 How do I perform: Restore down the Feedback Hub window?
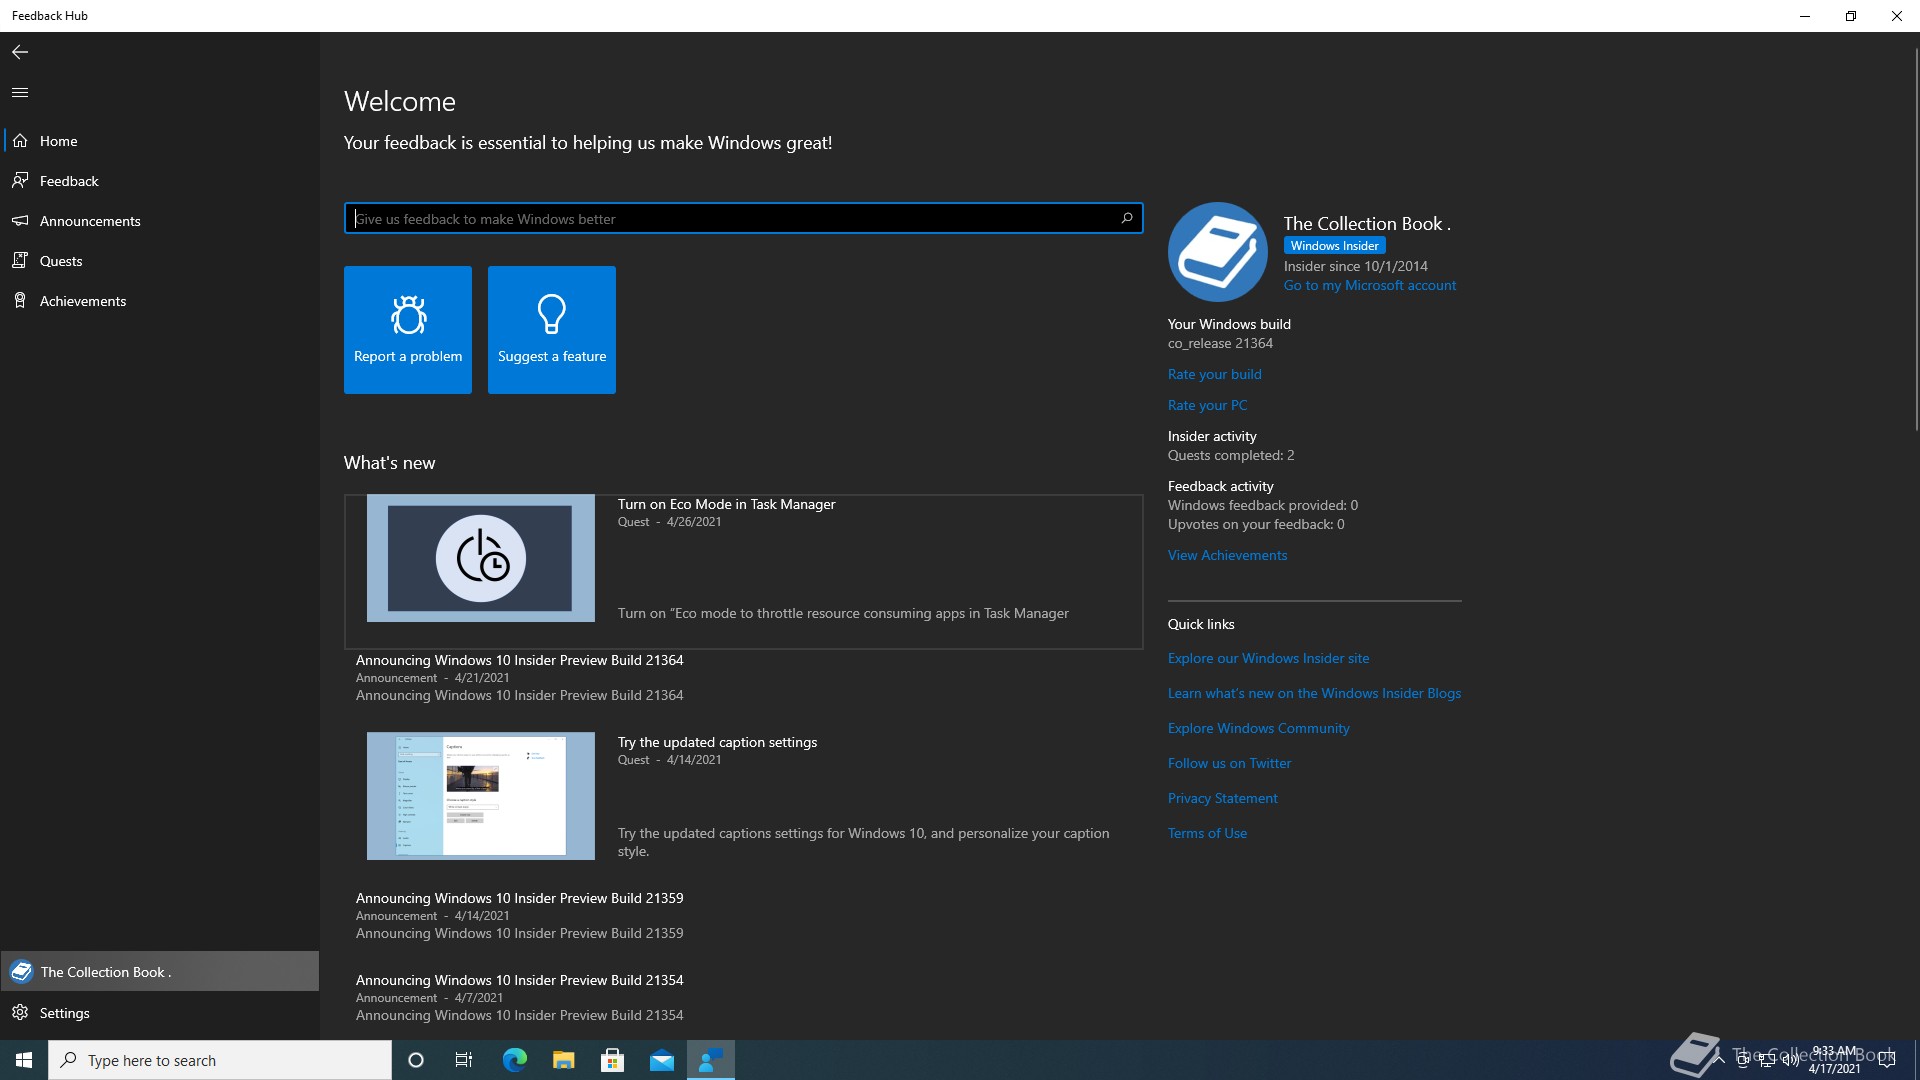click(x=1851, y=16)
